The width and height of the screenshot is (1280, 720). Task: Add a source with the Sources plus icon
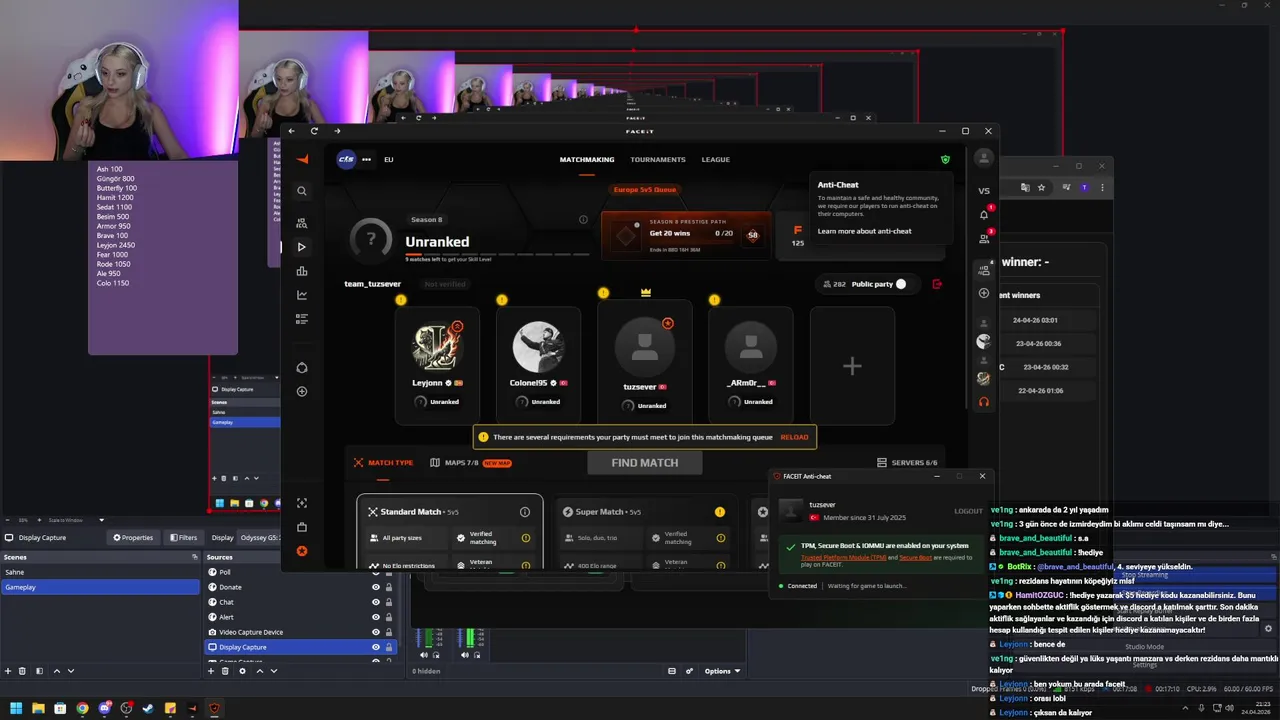pos(212,671)
